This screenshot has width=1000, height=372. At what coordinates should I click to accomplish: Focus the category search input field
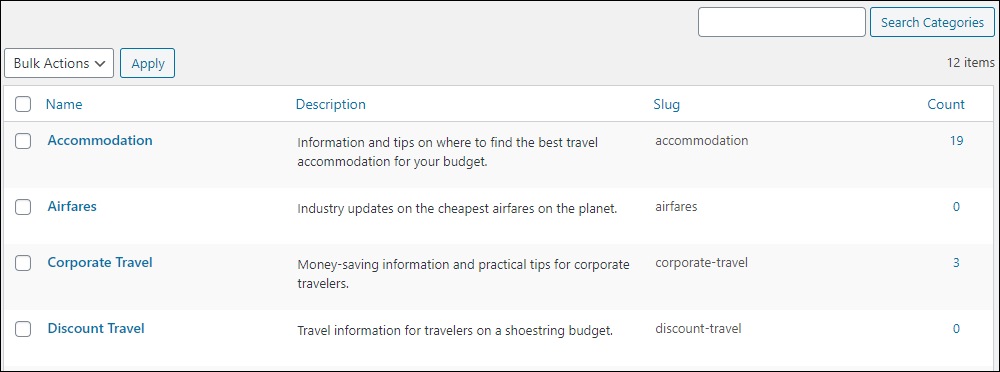[781, 22]
